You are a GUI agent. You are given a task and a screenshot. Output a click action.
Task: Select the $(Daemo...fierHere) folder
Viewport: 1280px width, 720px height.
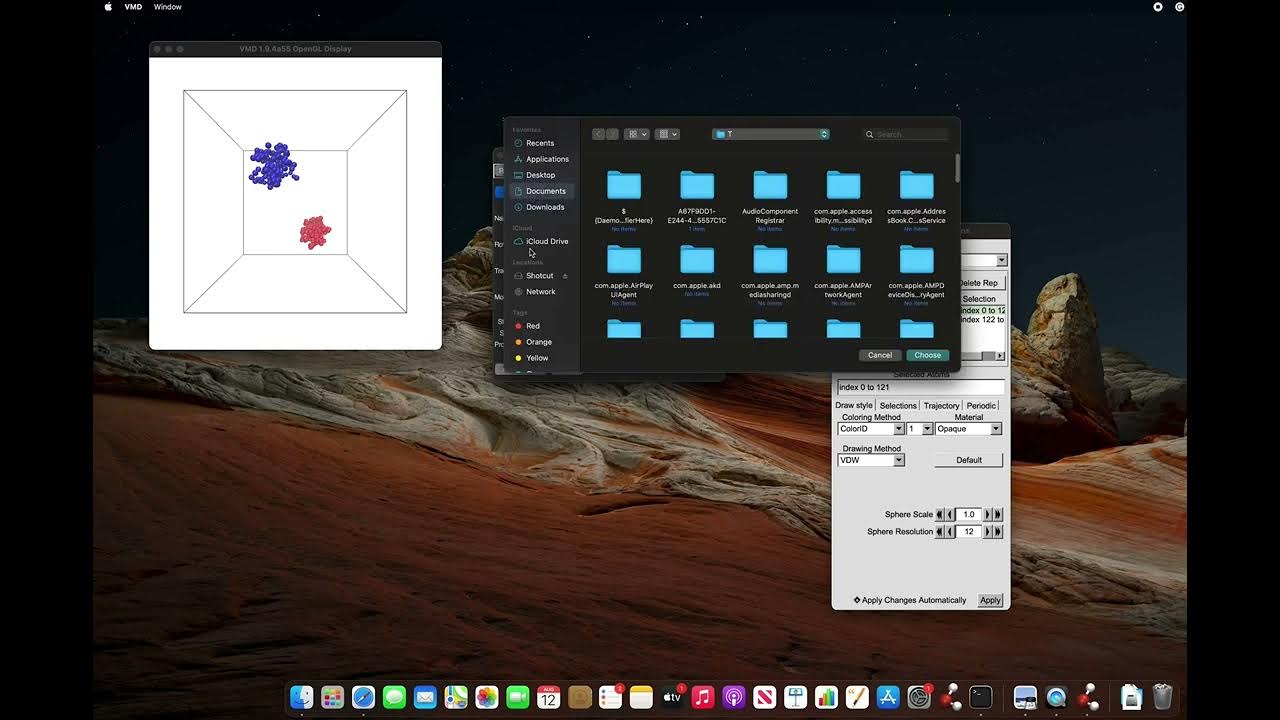point(623,198)
